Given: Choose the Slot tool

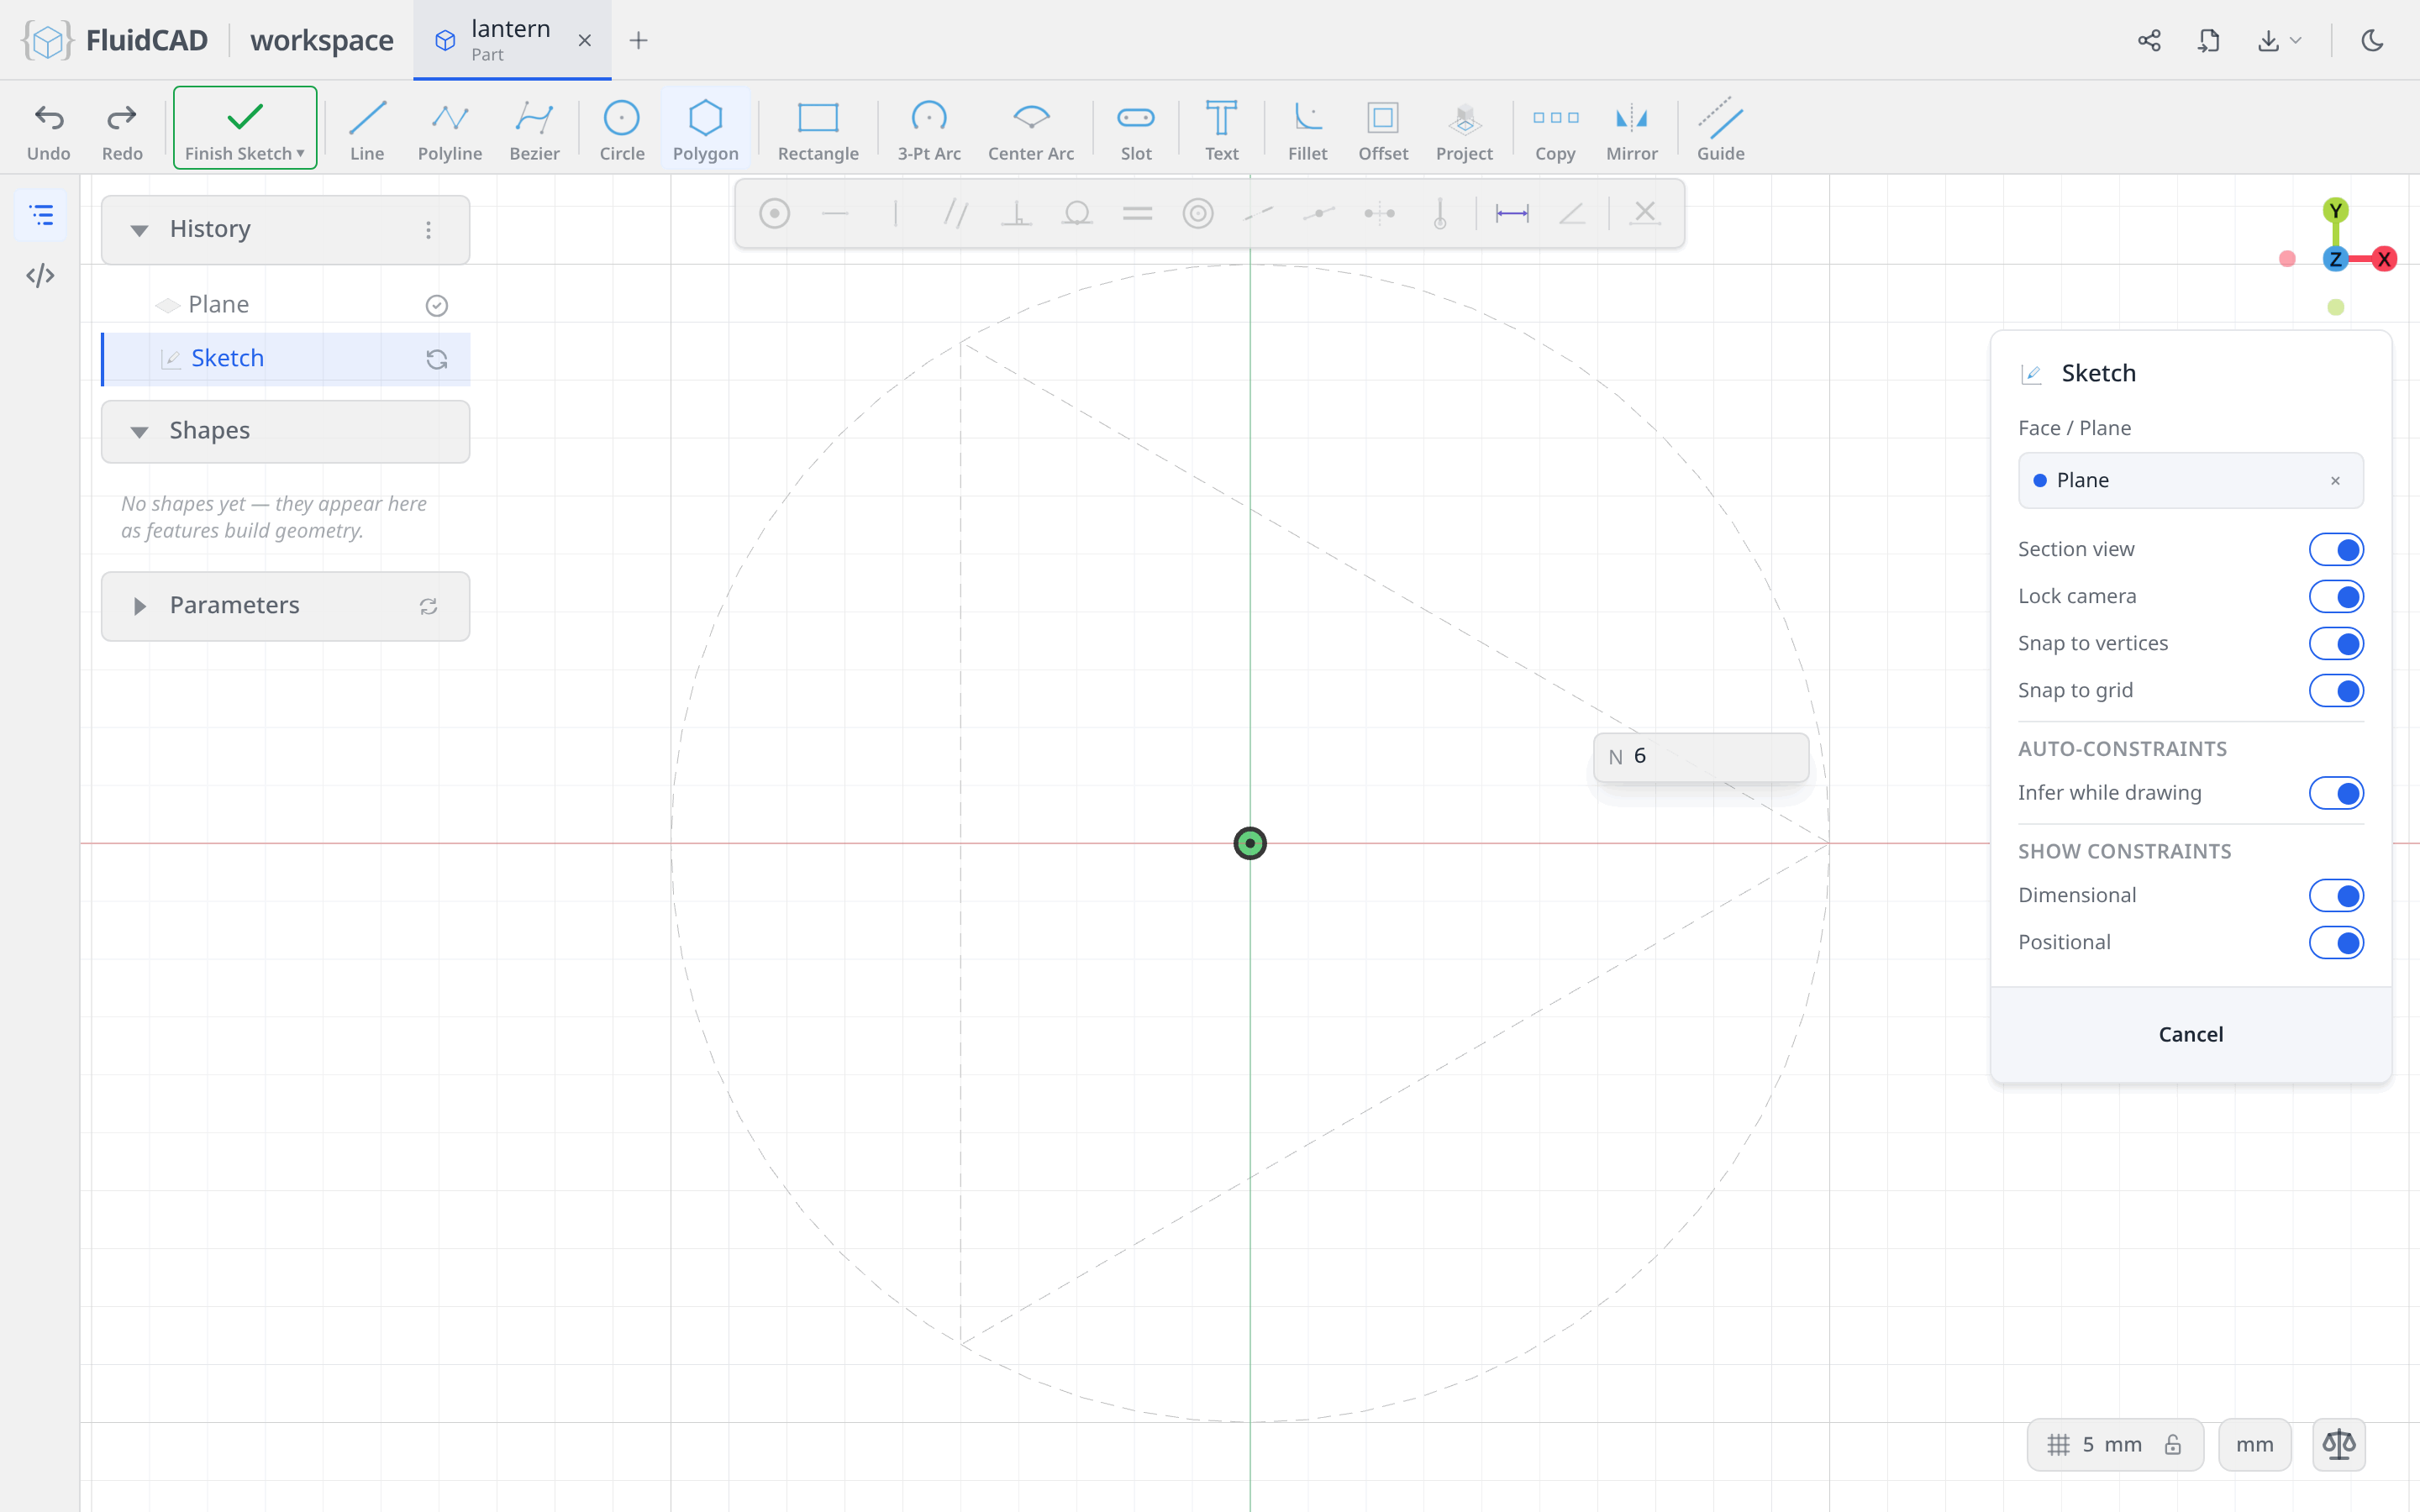Looking at the screenshot, I should point(1136,130).
